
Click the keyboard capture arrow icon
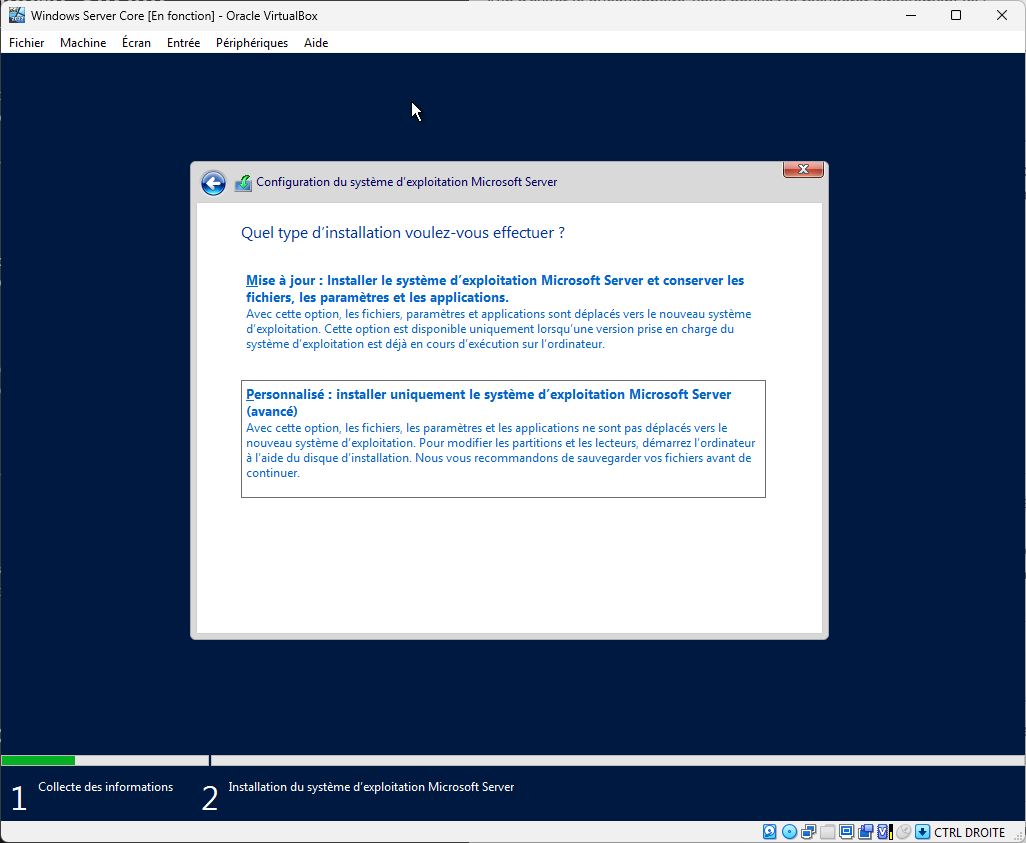tap(922, 832)
